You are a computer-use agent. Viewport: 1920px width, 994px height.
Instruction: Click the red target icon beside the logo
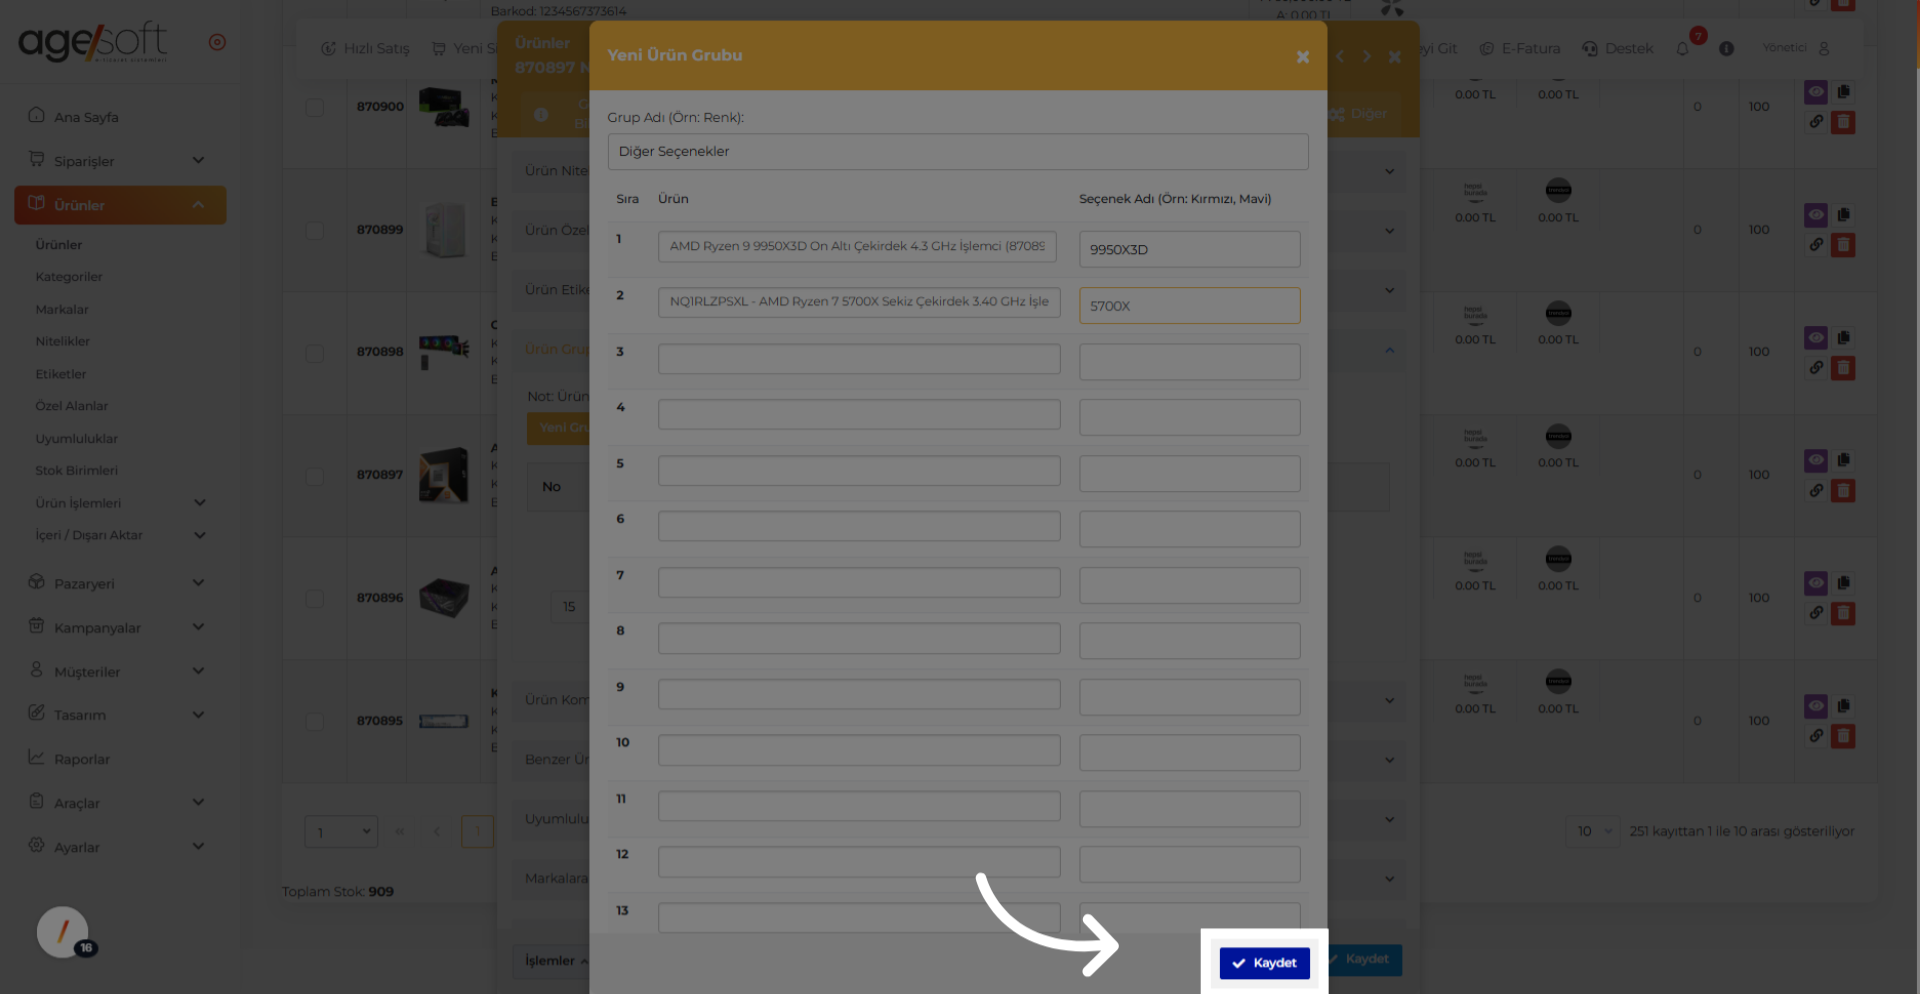[x=217, y=42]
